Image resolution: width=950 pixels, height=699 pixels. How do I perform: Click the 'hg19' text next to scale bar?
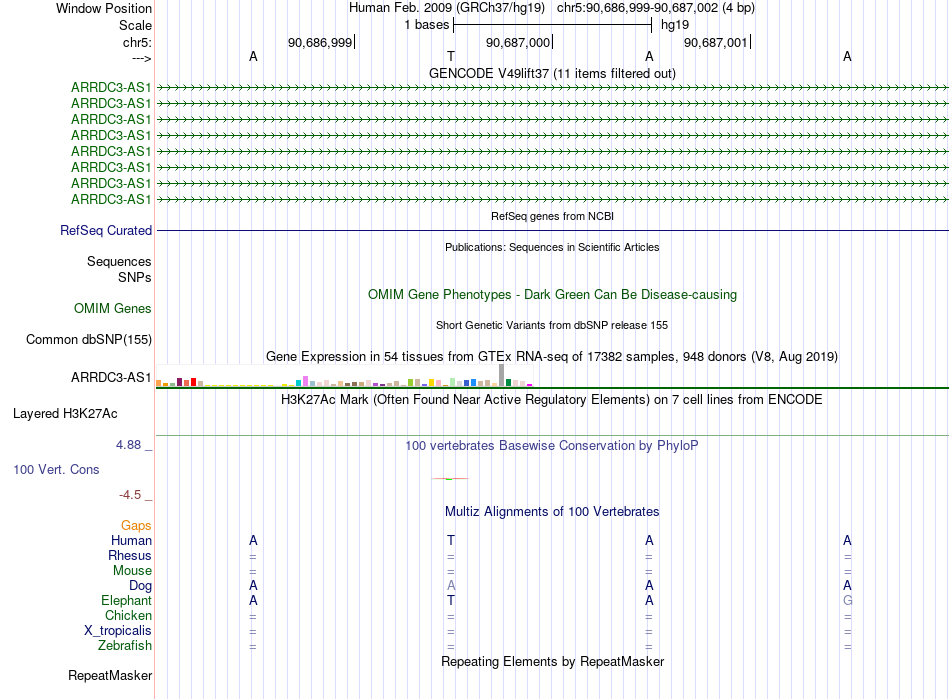[675, 25]
